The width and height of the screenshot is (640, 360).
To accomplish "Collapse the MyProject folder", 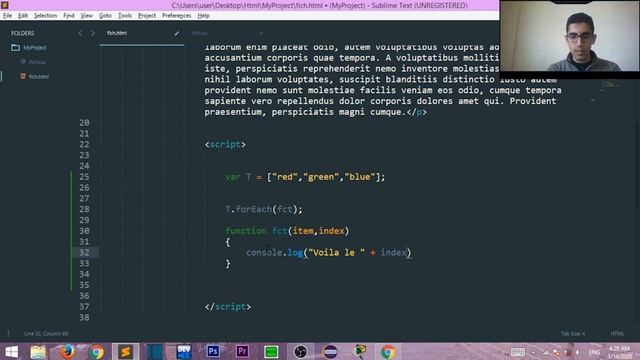I will pos(29,47).
